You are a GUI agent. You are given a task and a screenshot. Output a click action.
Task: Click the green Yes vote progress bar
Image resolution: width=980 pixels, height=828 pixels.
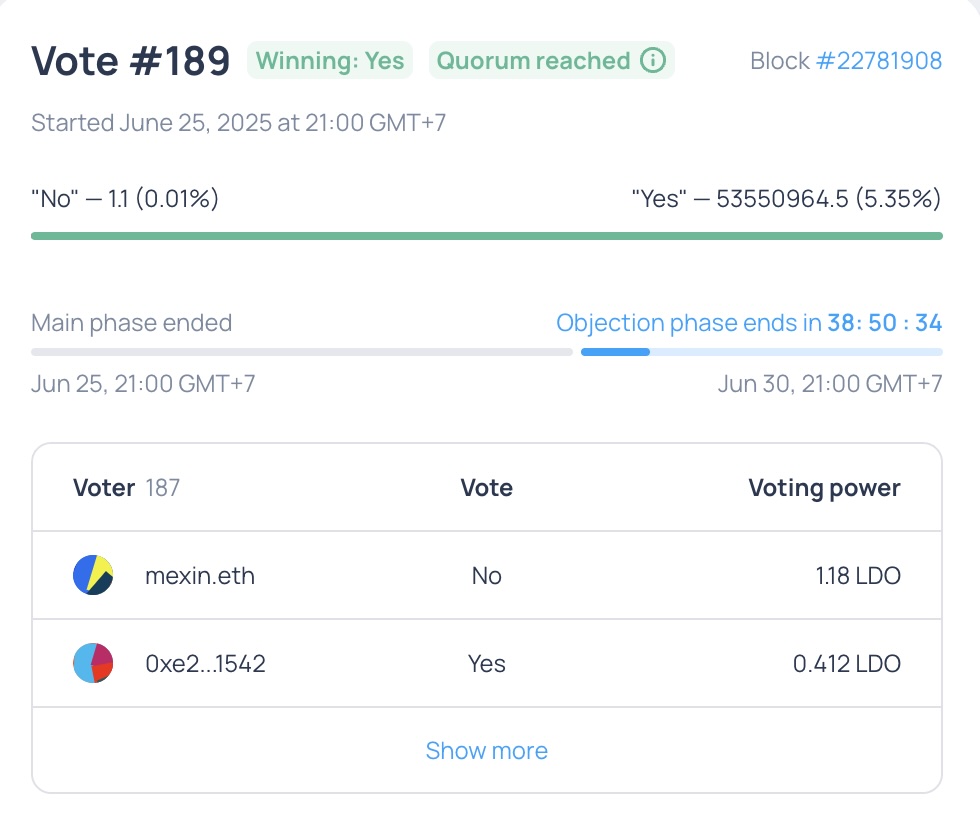[x=487, y=236]
